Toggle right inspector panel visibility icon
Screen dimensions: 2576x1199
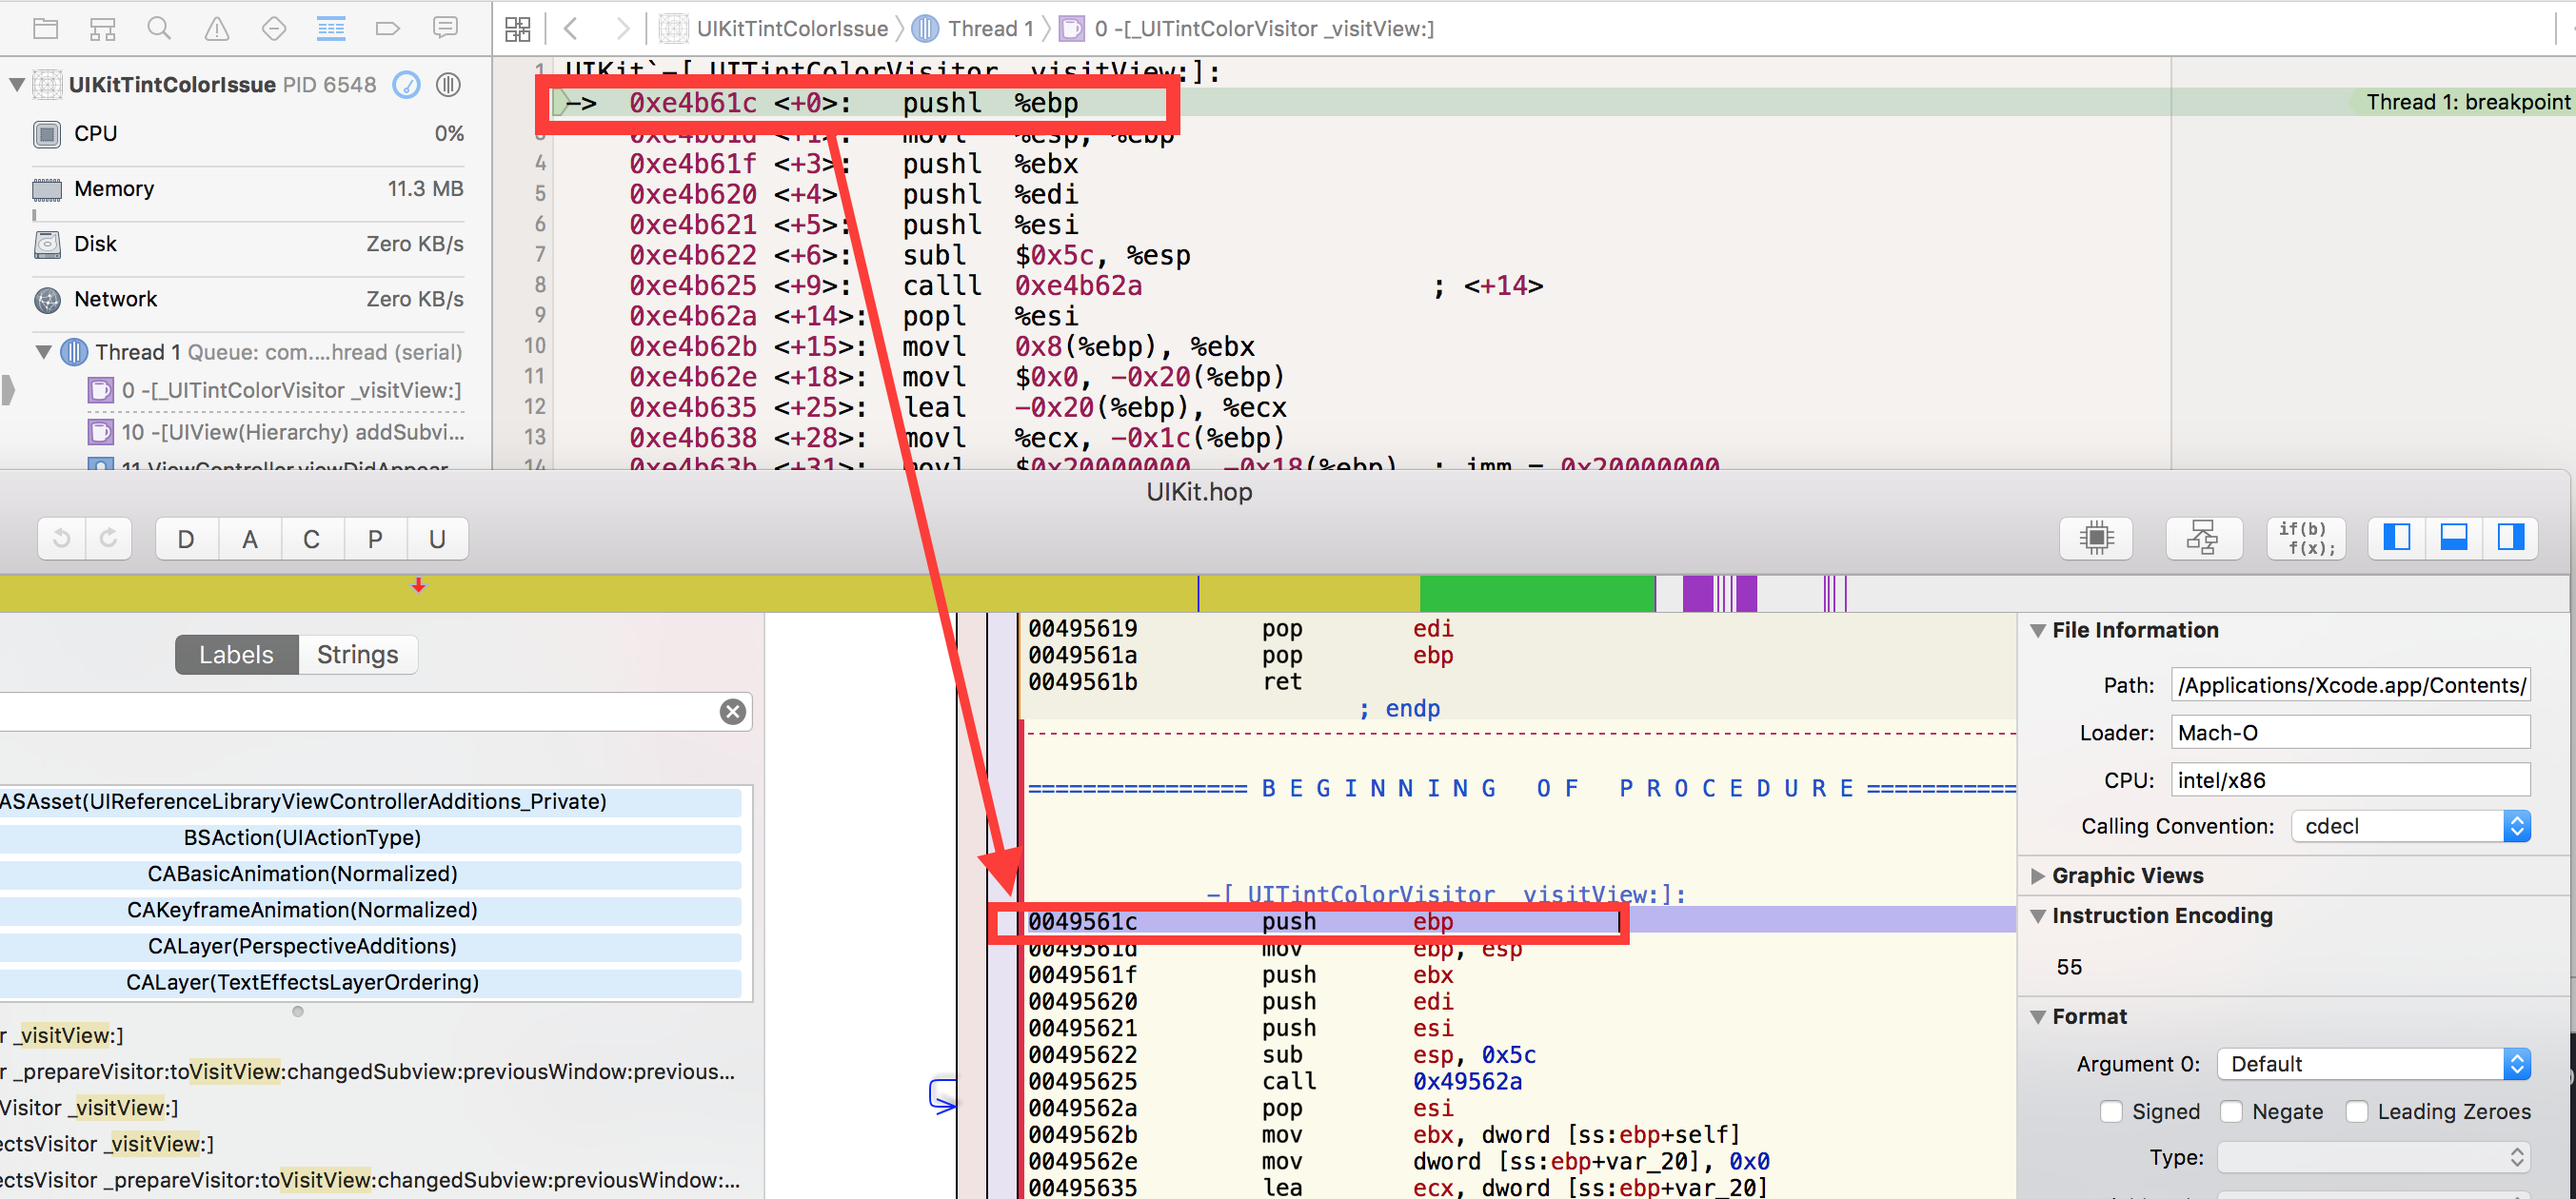[x=2511, y=538]
